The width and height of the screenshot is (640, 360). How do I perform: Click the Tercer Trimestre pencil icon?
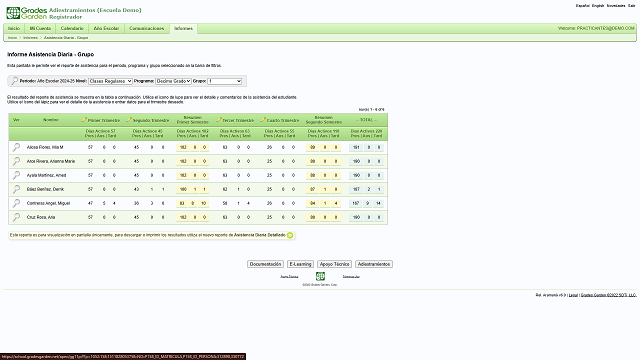219,120
